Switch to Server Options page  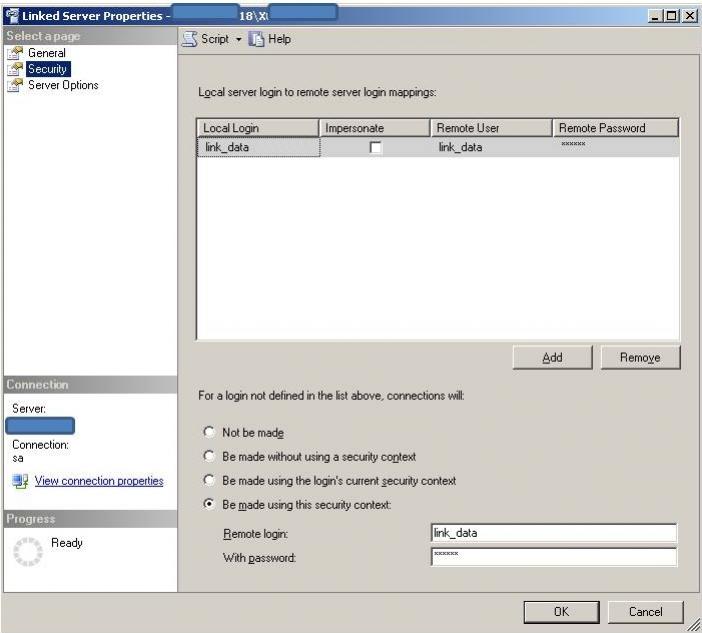[x=63, y=85]
